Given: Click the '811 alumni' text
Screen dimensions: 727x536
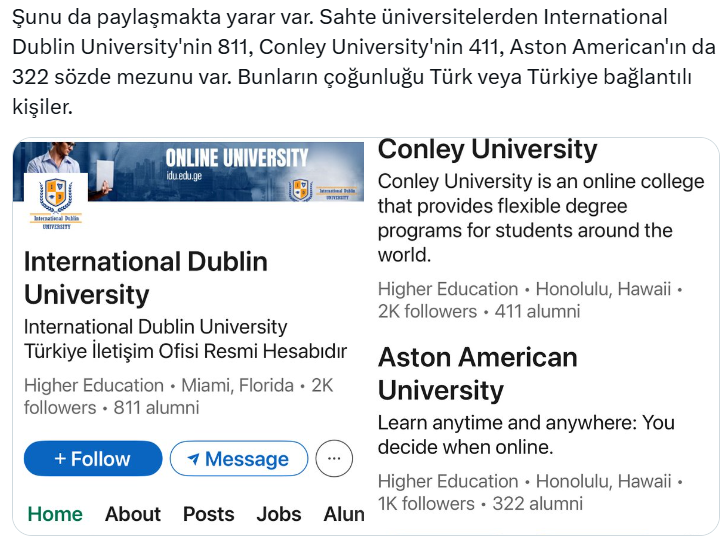Looking at the screenshot, I should tap(156, 408).
